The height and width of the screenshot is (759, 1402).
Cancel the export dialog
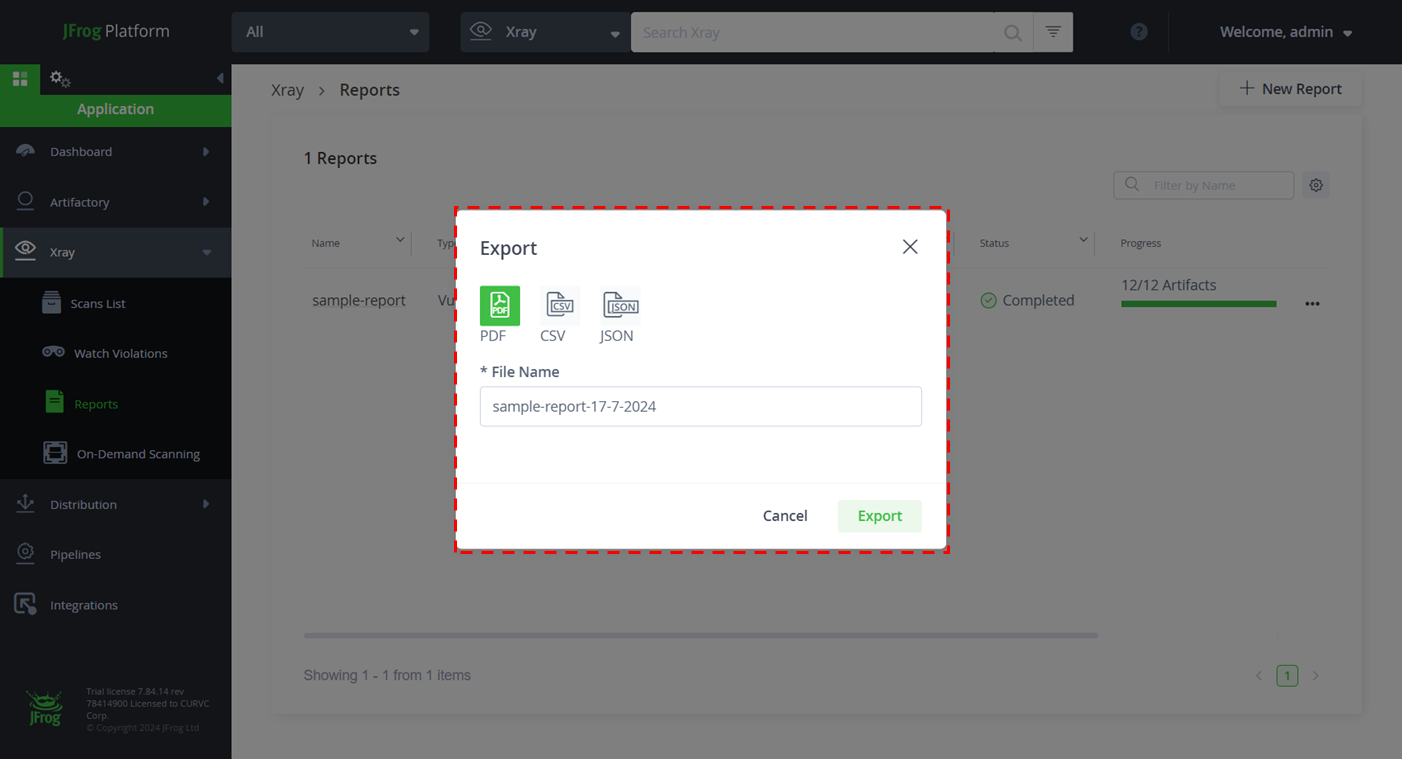pyautogui.click(x=785, y=516)
